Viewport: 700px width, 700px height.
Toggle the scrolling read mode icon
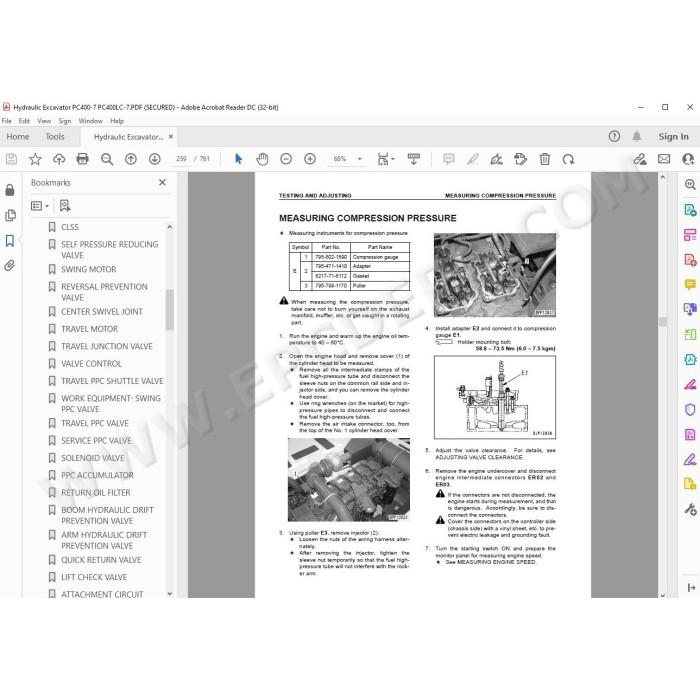pyautogui.click(x=414, y=159)
